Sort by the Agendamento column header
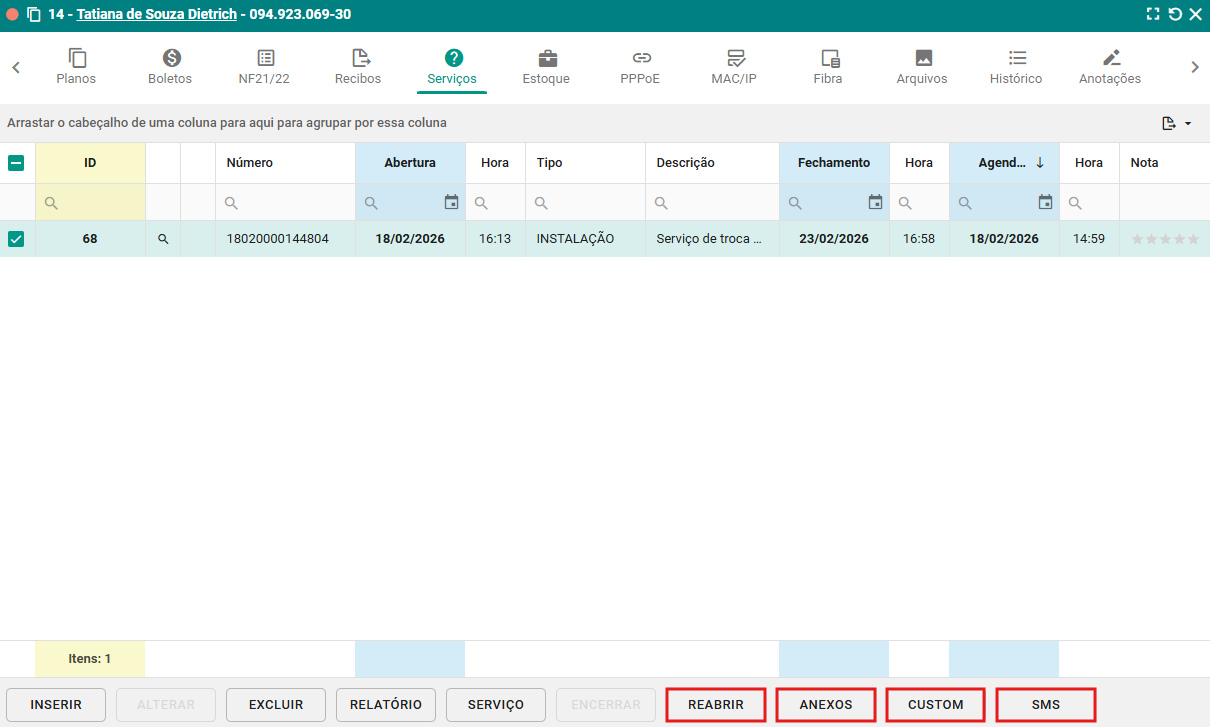The height and width of the screenshot is (727, 1210). [x=1002, y=163]
